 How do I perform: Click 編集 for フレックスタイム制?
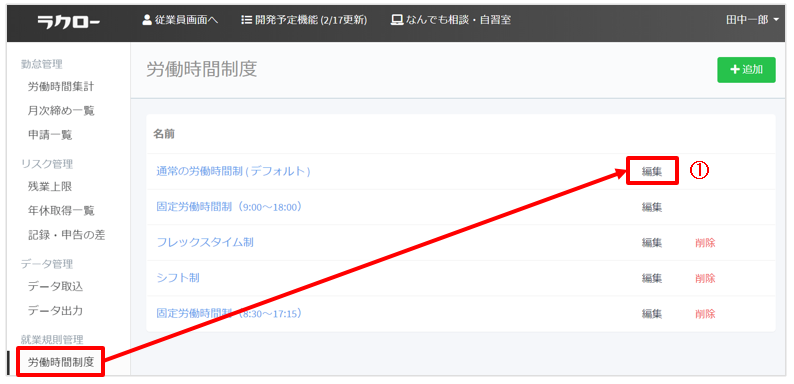point(652,243)
